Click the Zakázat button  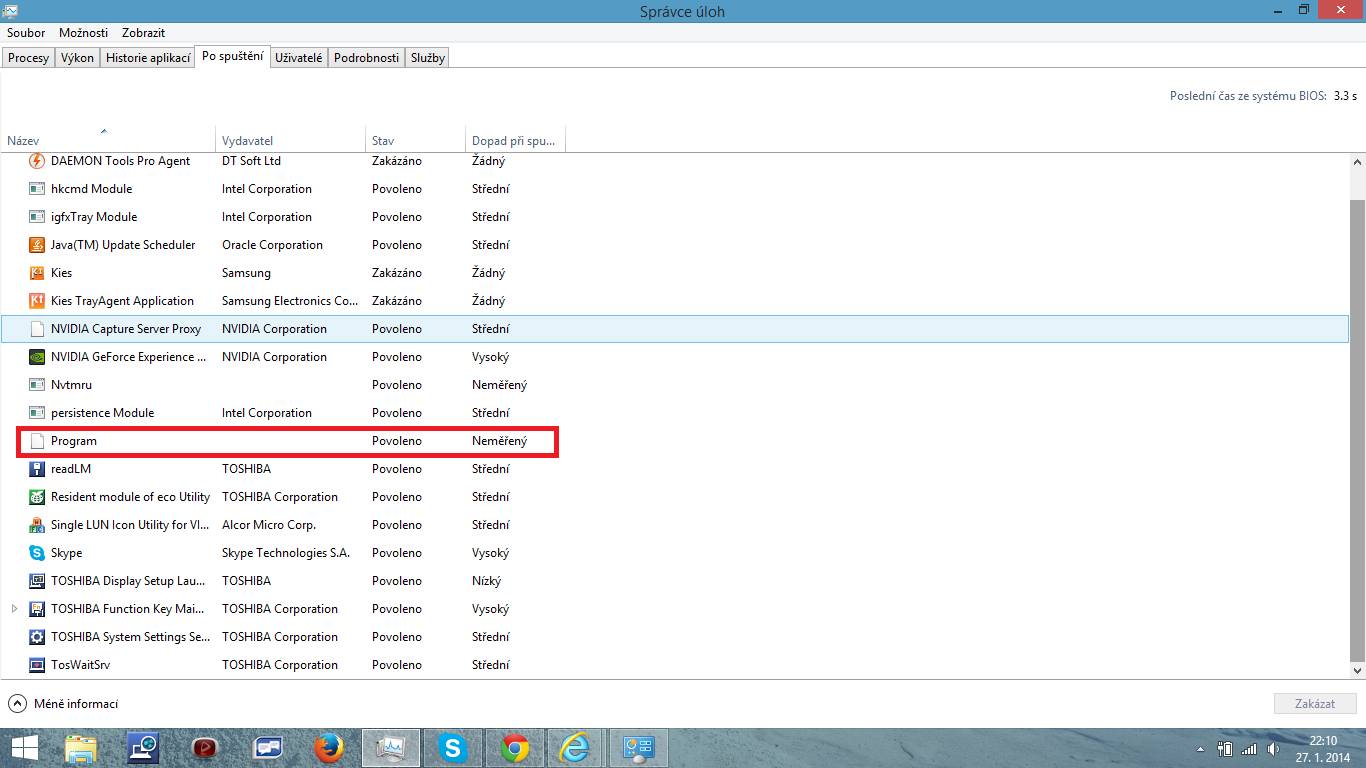pyautogui.click(x=1315, y=704)
